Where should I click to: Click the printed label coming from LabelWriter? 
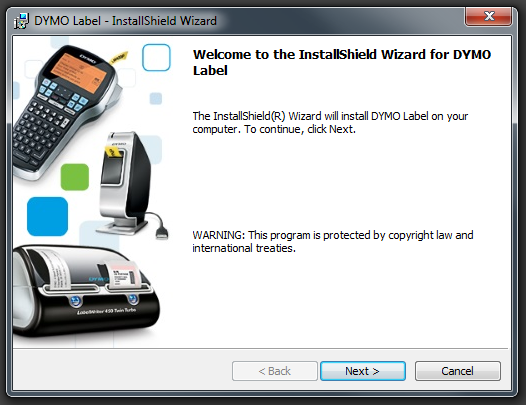pos(122,274)
